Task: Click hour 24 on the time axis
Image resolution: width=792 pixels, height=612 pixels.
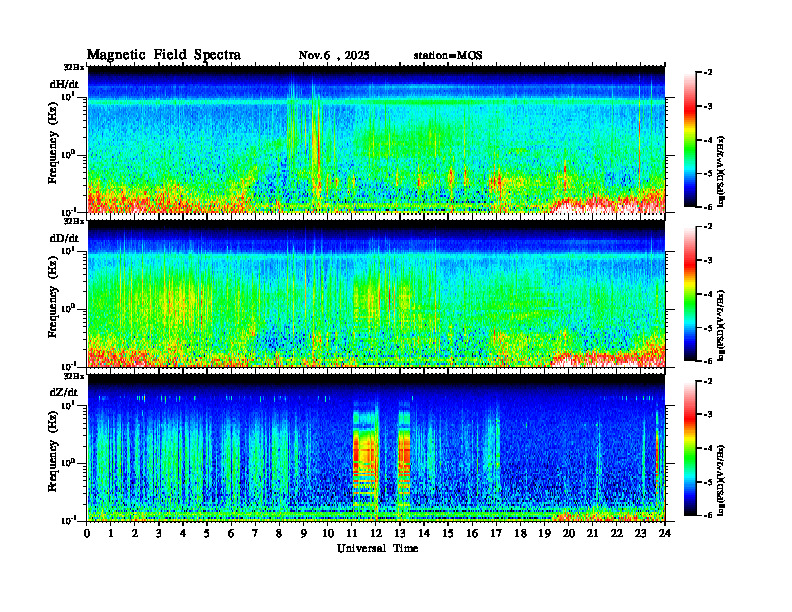Action: 665,533
